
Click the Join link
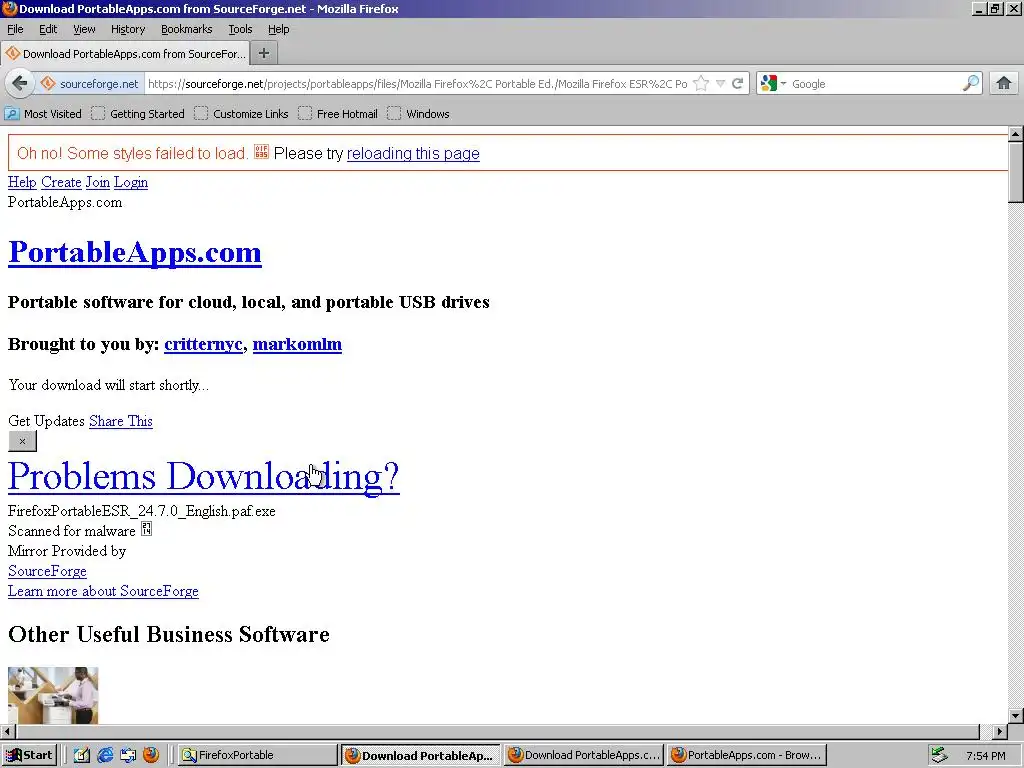tap(97, 182)
